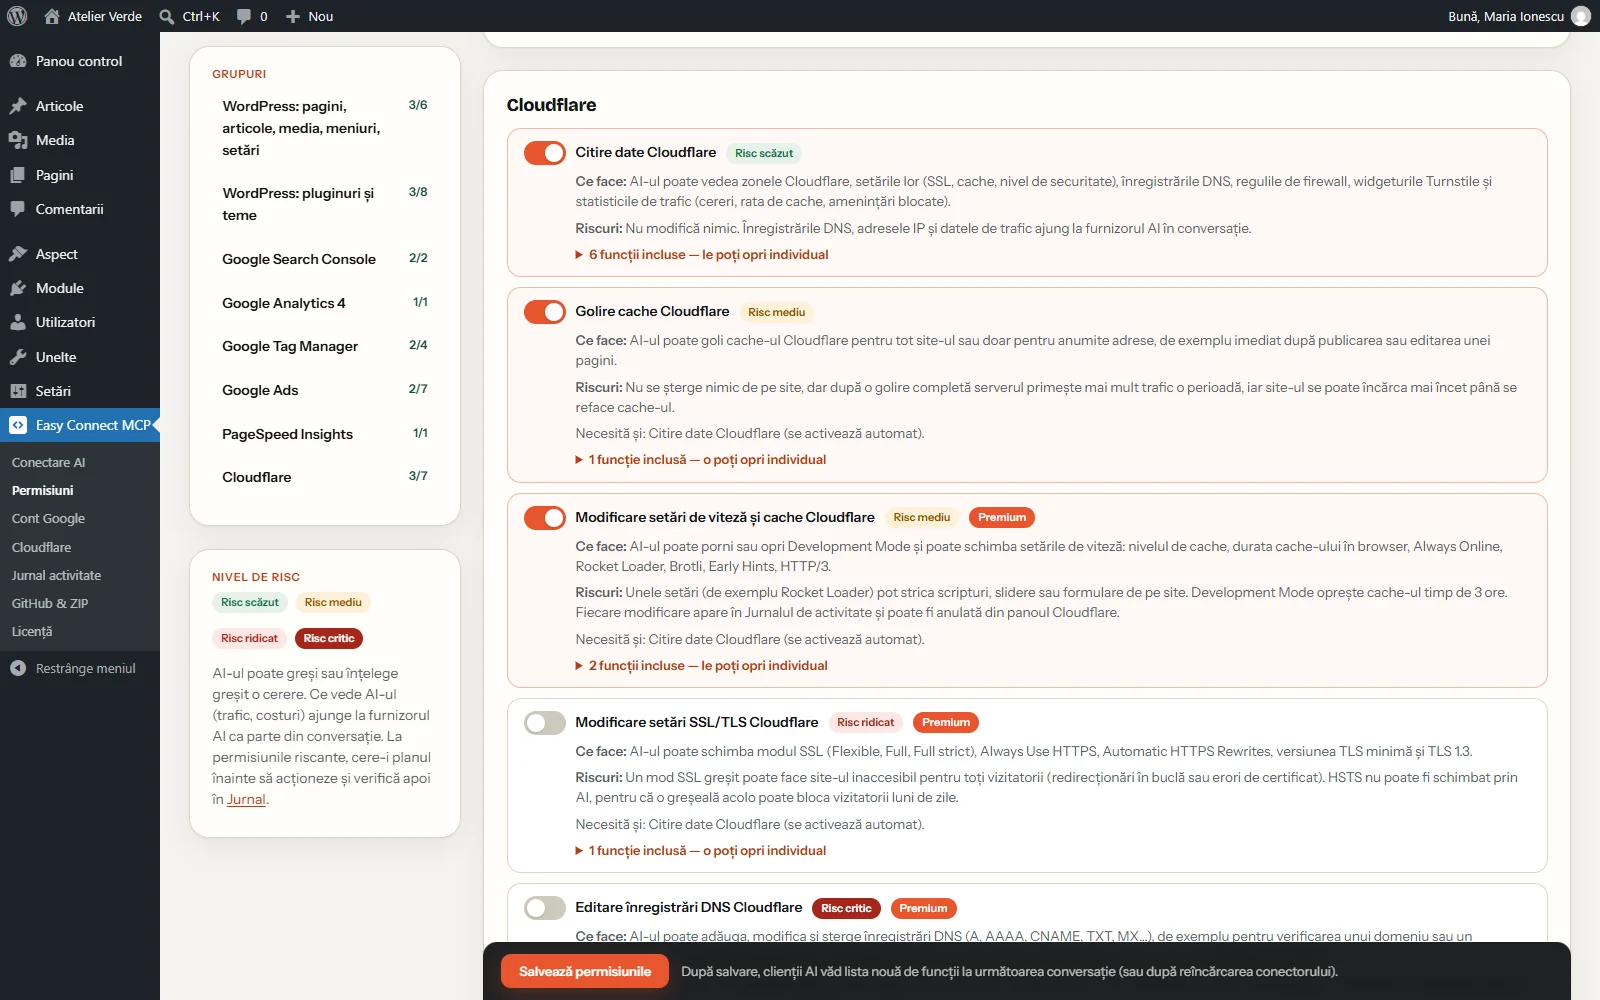
Task: Click Maria Ionescu's avatar icon
Action: (1581, 16)
